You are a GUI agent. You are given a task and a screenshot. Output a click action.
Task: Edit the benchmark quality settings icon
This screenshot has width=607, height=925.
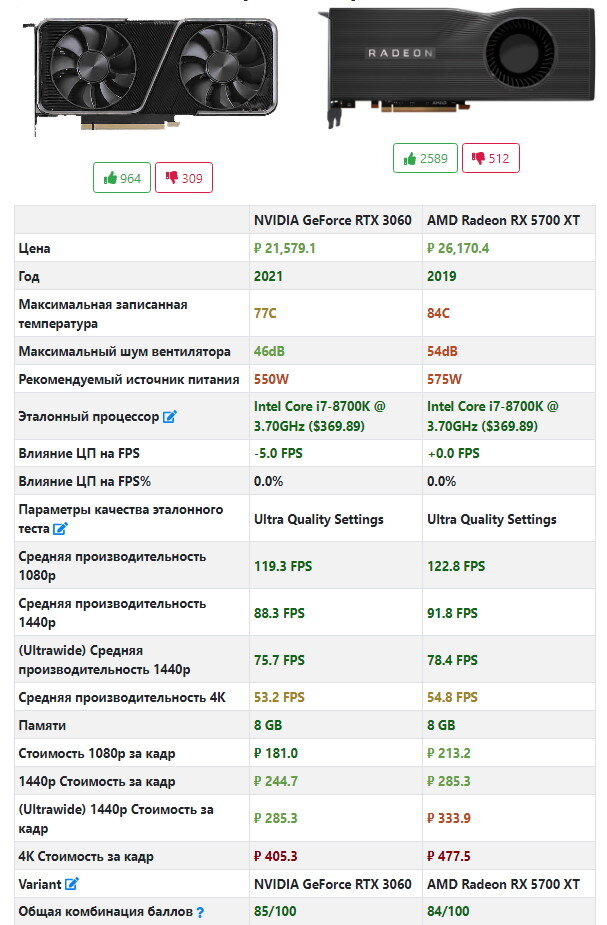pyautogui.click(x=60, y=529)
